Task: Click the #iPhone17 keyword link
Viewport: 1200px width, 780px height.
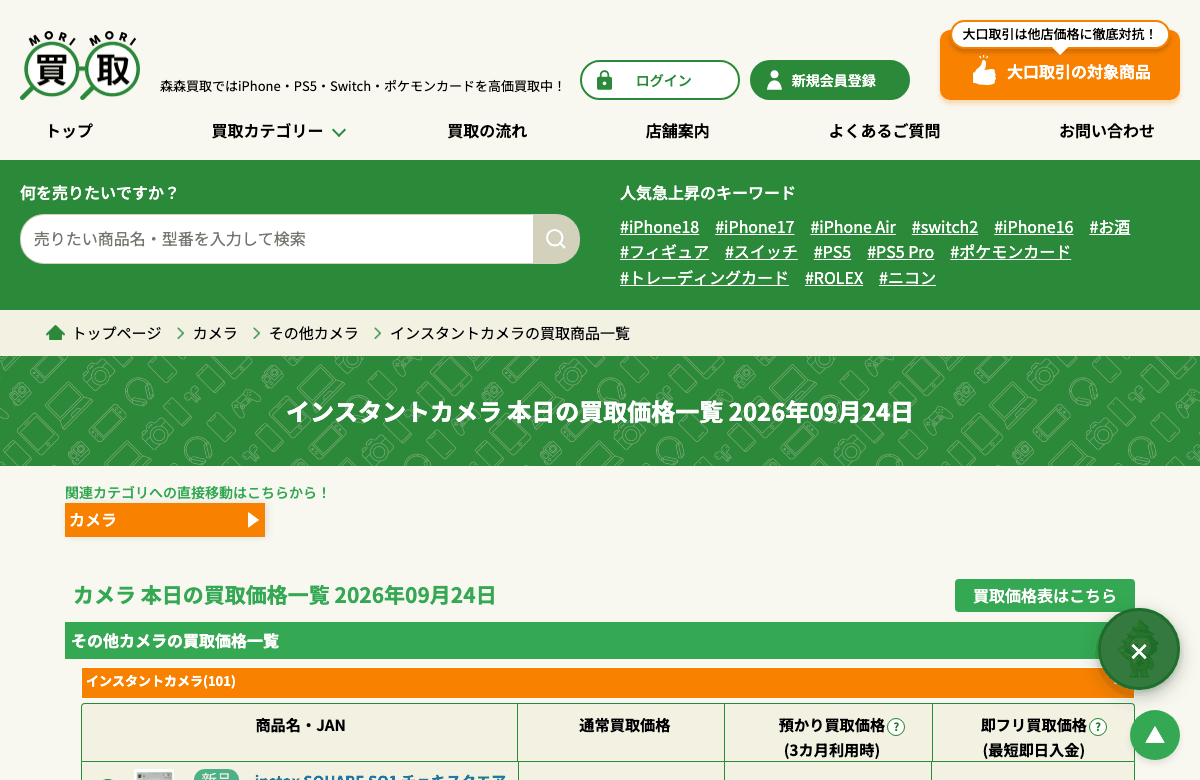Action: (755, 227)
